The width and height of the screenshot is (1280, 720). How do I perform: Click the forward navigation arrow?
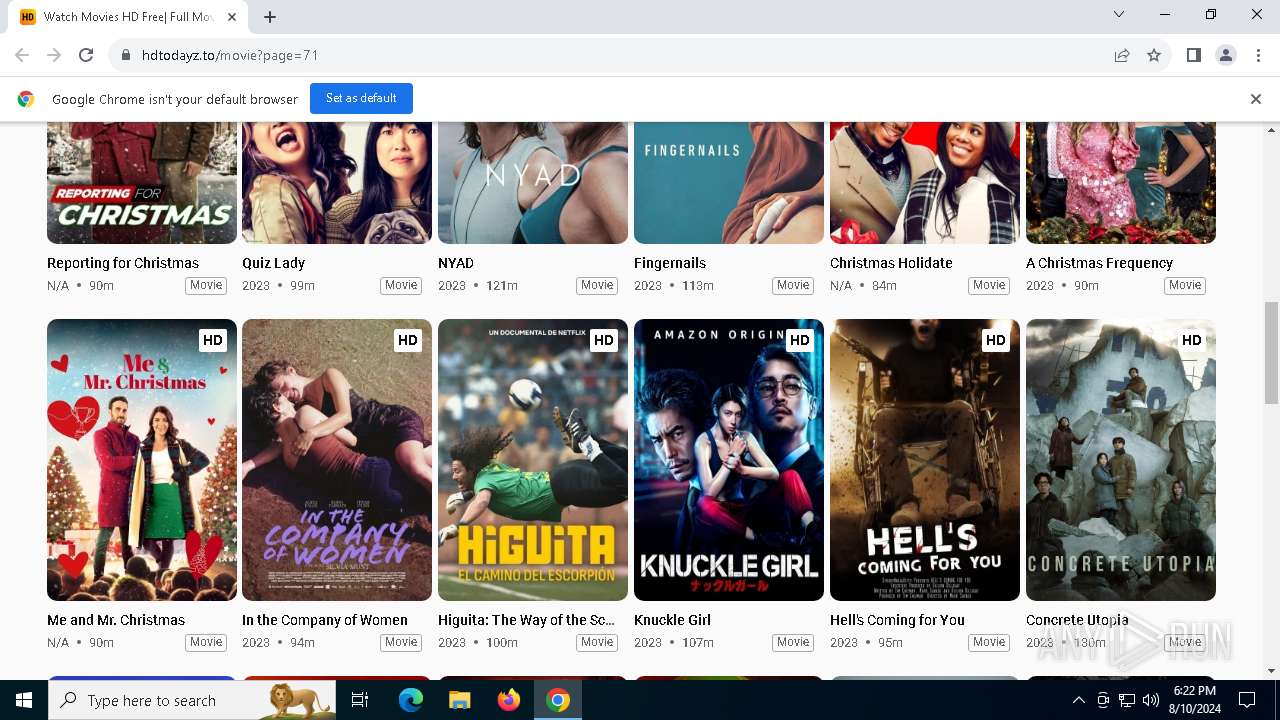point(54,56)
